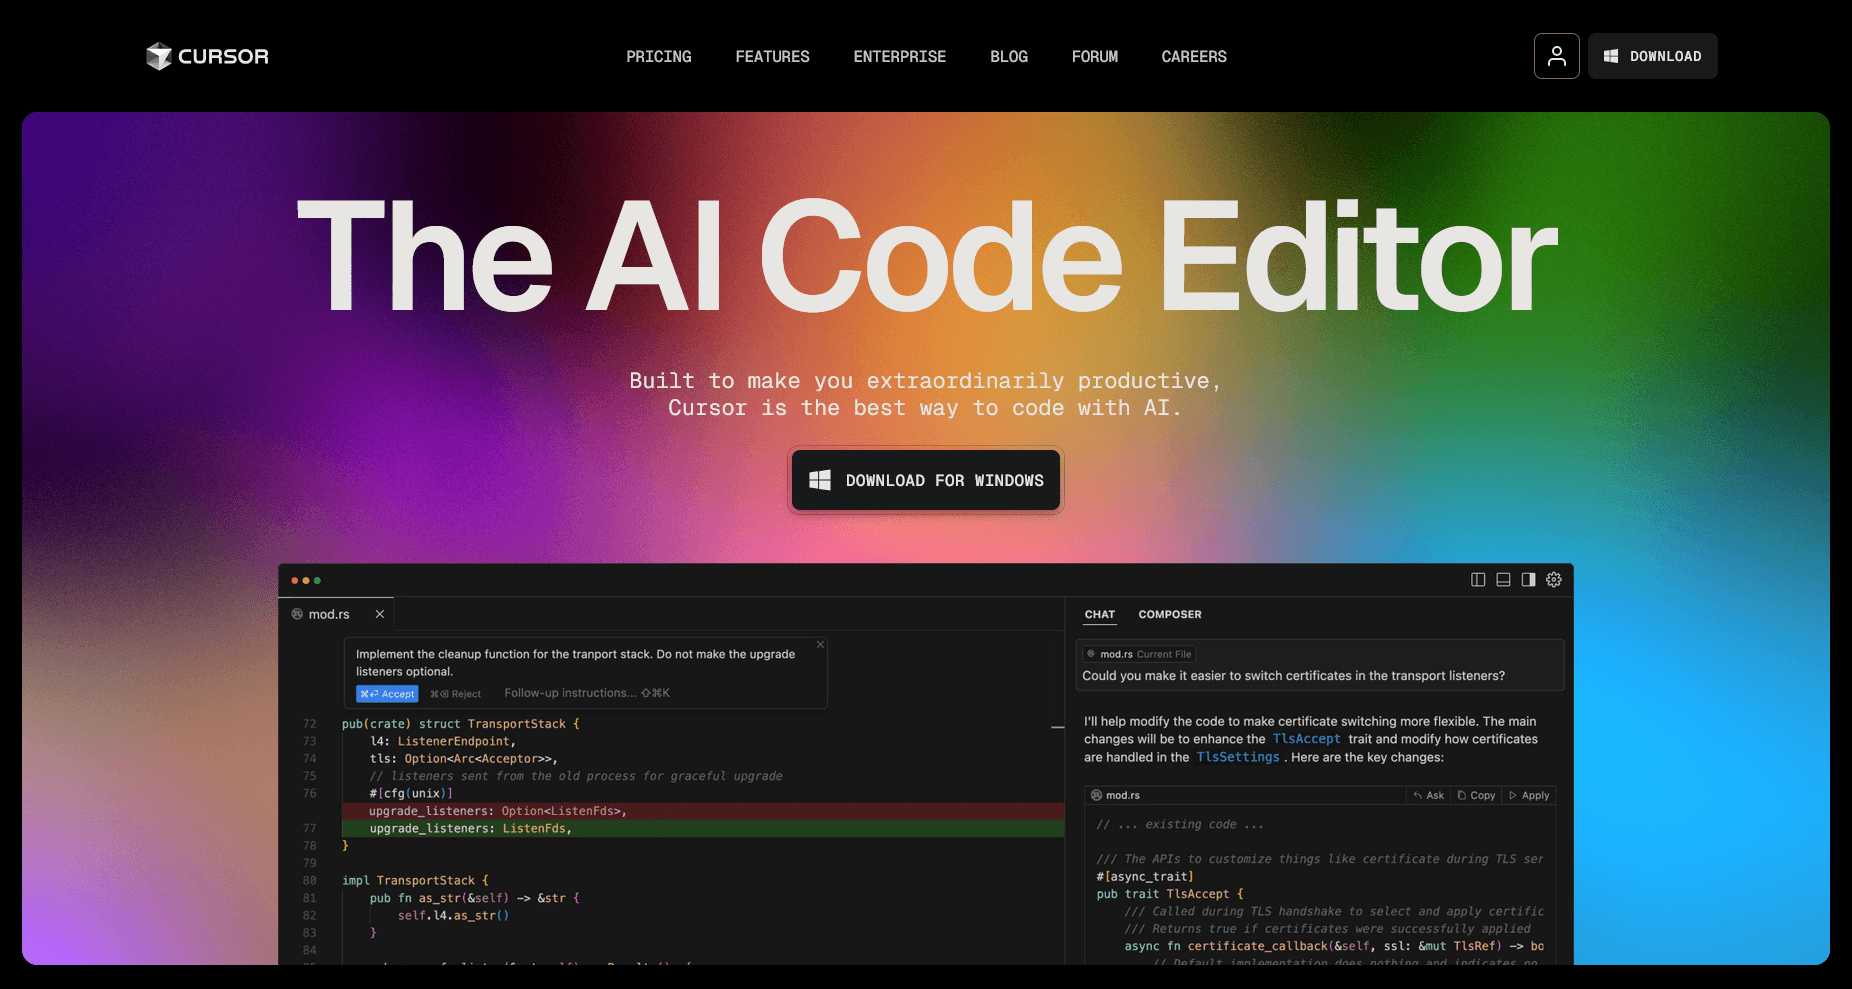Click the mod.rs file icon in the tab
1852x989 pixels.
pos(299,613)
